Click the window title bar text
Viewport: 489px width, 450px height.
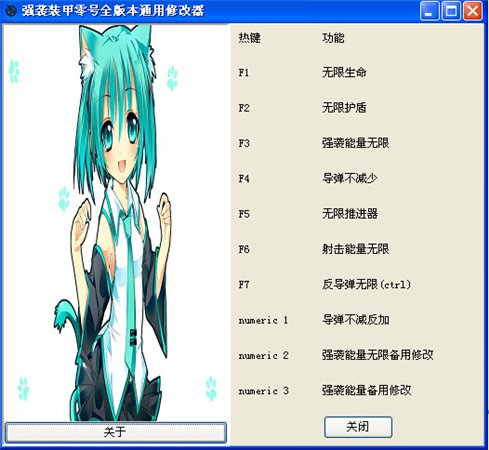(113, 11)
